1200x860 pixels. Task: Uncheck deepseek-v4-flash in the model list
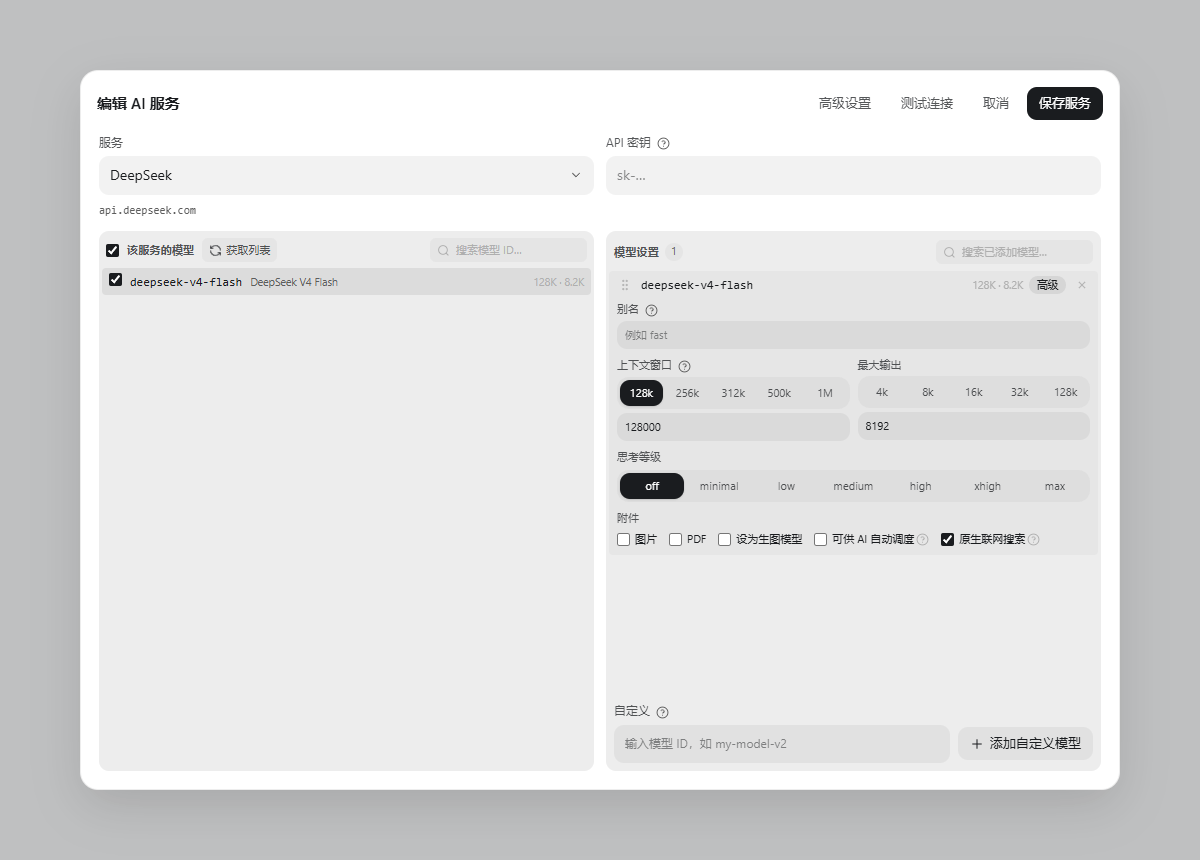[x=115, y=280]
